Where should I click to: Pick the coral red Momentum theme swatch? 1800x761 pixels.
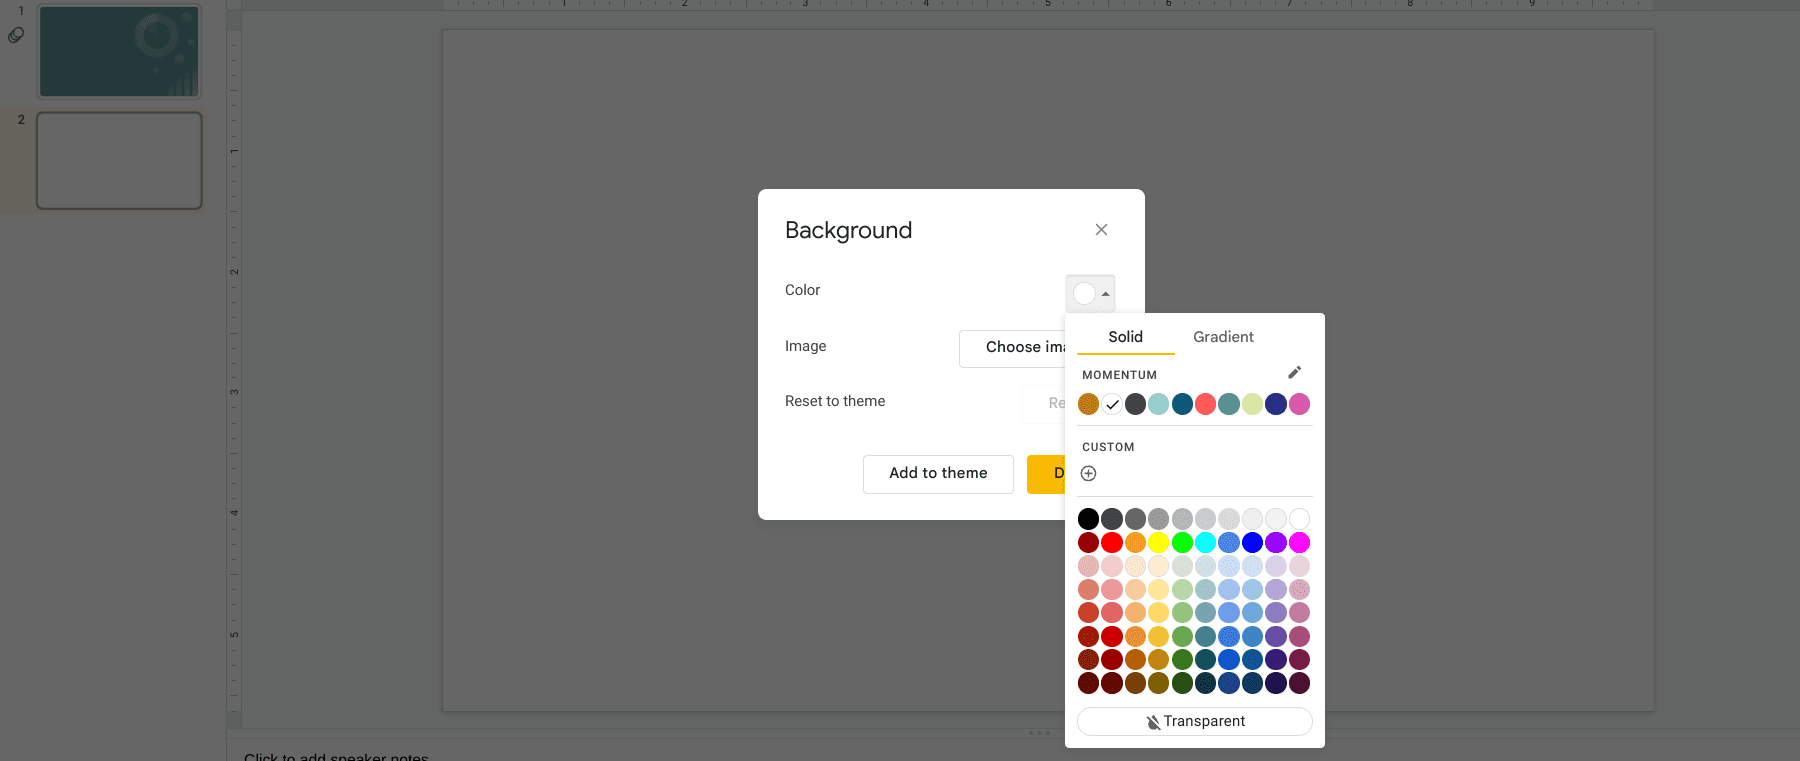point(1206,404)
